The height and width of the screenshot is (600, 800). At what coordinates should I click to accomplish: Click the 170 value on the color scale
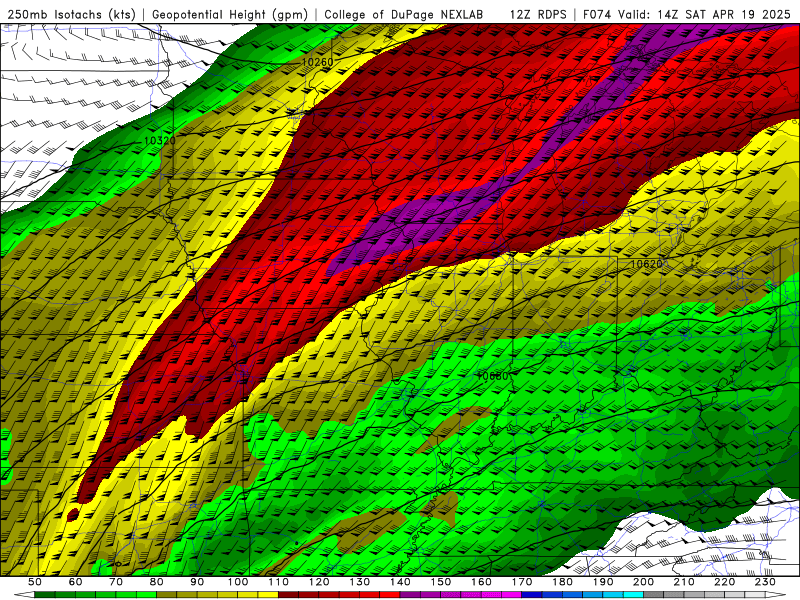click(x=522, y=582)
